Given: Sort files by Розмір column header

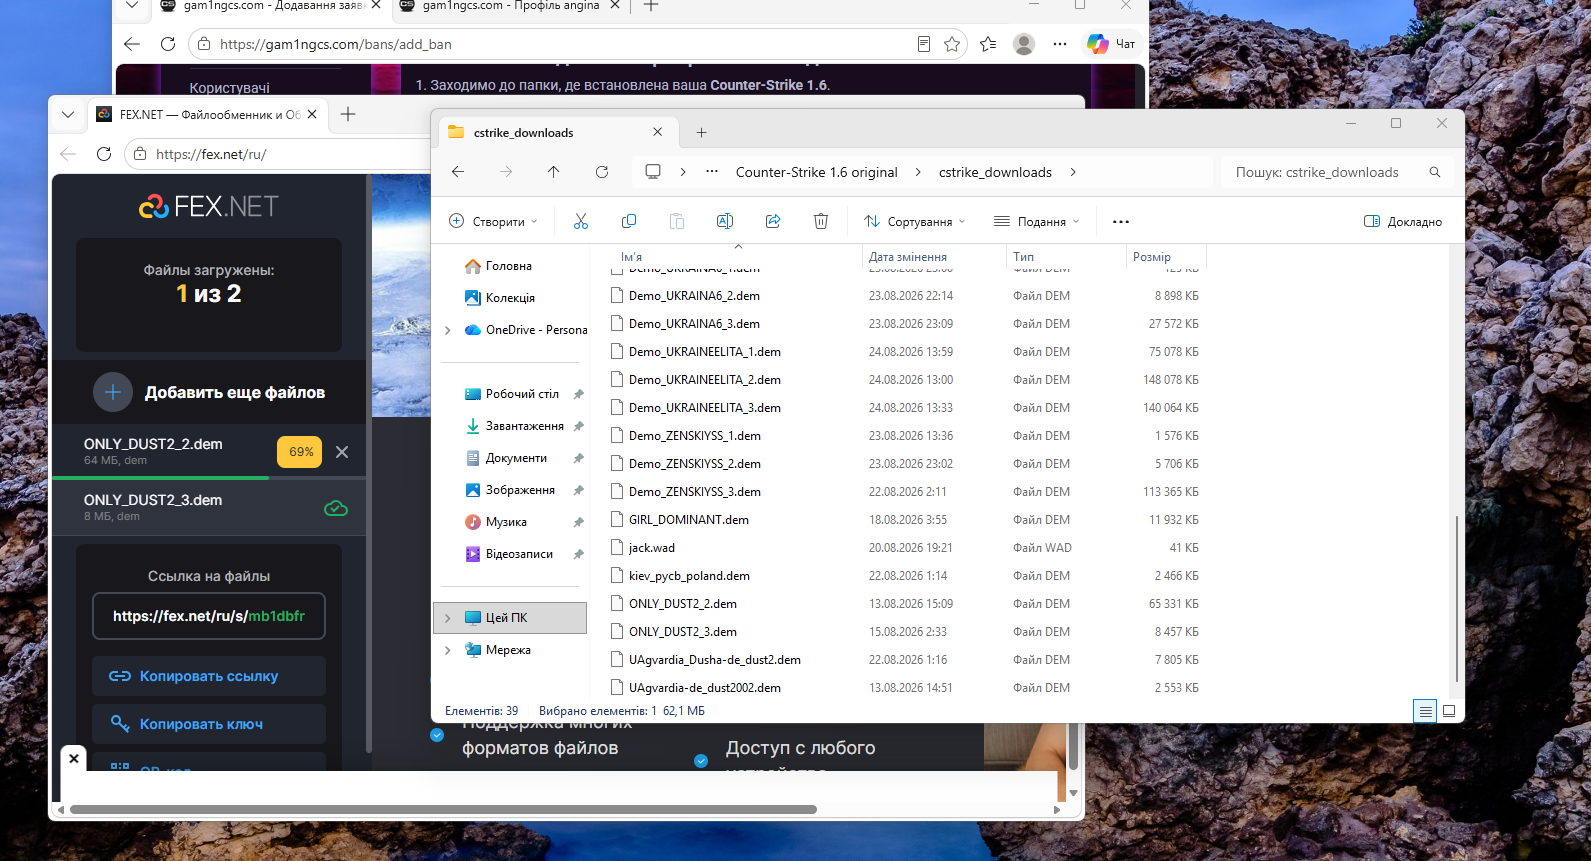Looking at the screenshot, I should [1166, 257].
